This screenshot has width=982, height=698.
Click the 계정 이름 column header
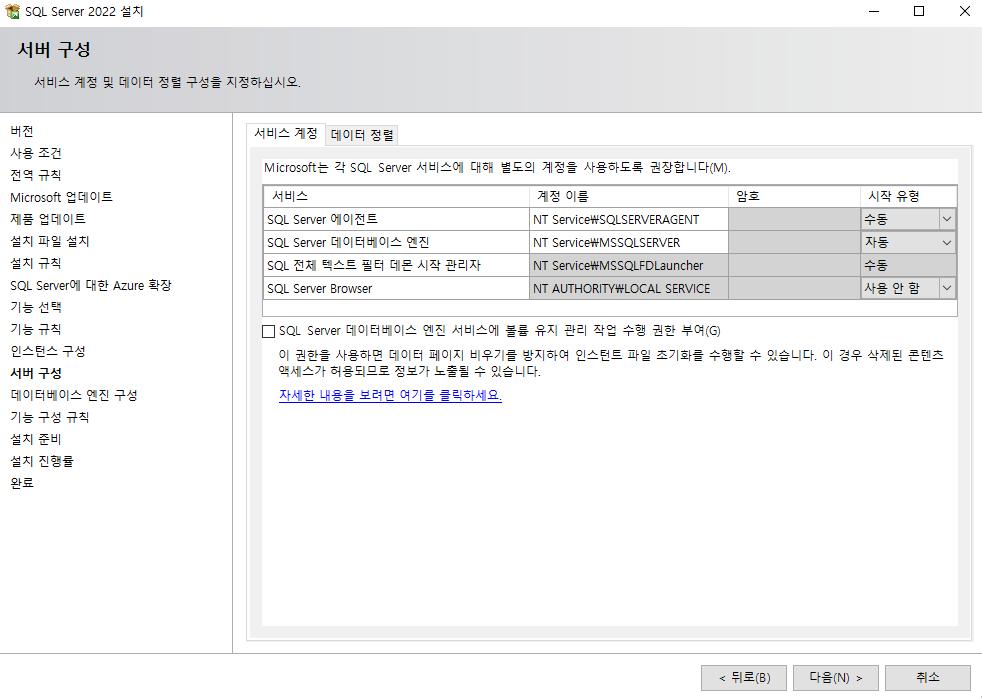click(x=629, y=196)
